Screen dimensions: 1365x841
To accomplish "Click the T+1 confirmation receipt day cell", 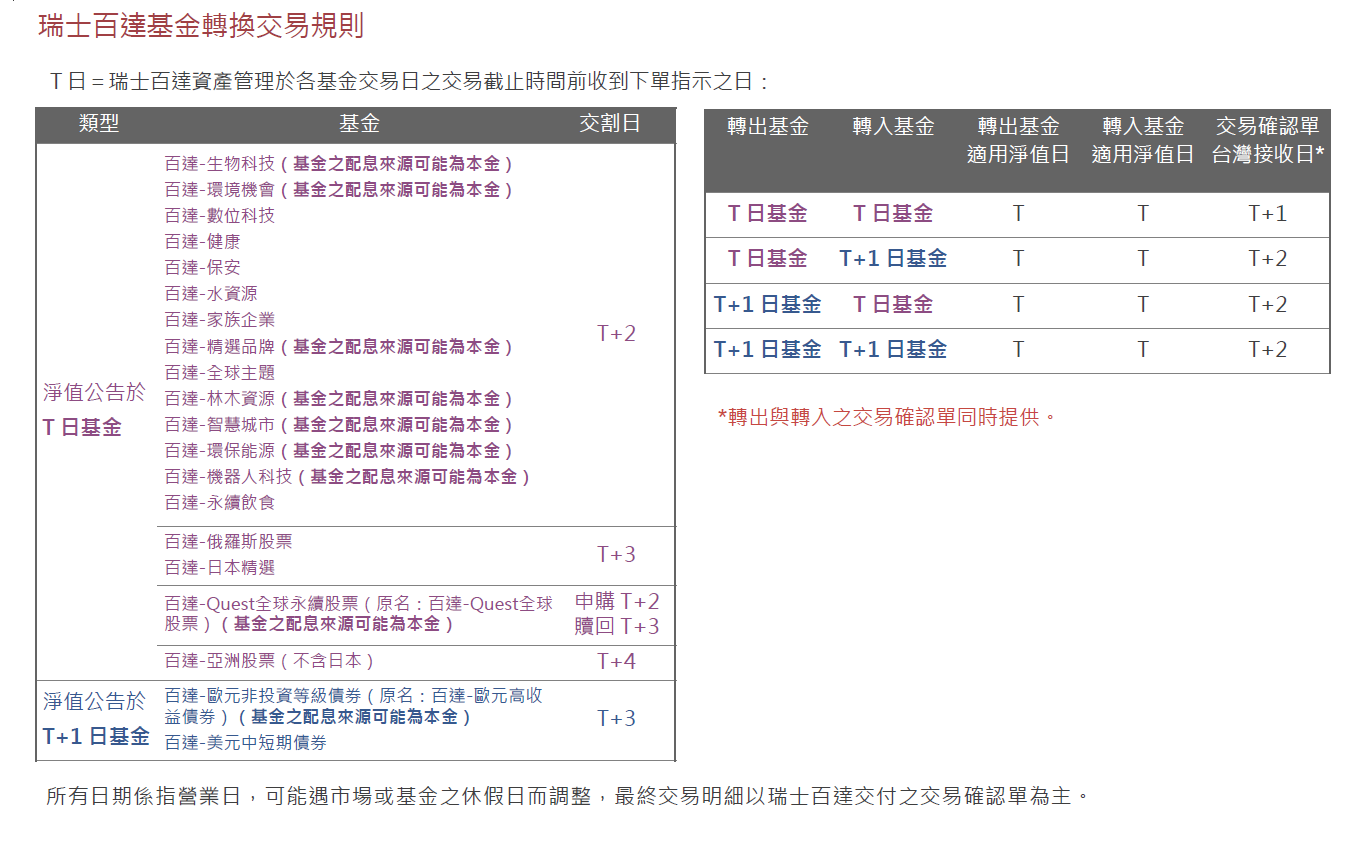I will coord(1268,214).
